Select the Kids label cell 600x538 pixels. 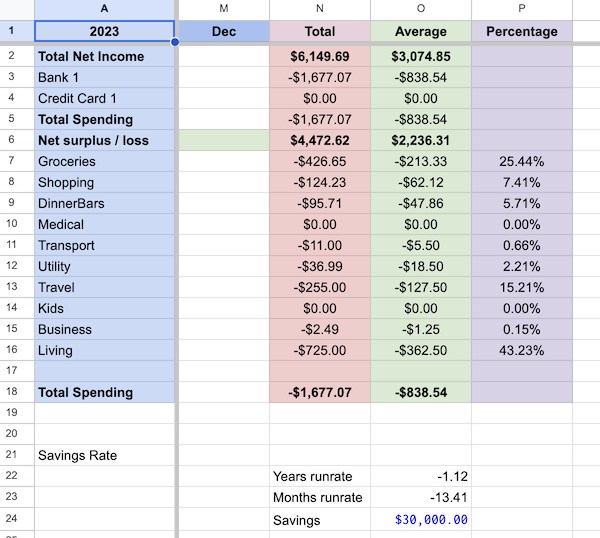104,308
